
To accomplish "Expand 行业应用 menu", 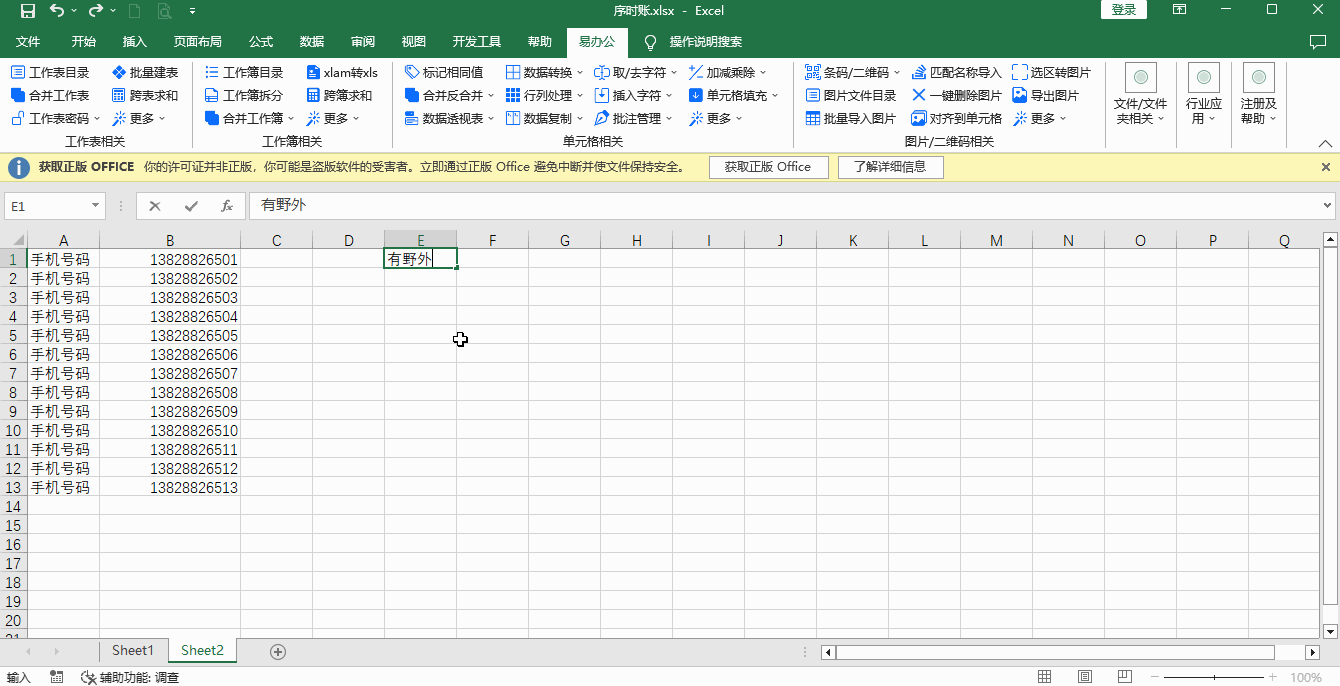I will [x=1204, y=95].
